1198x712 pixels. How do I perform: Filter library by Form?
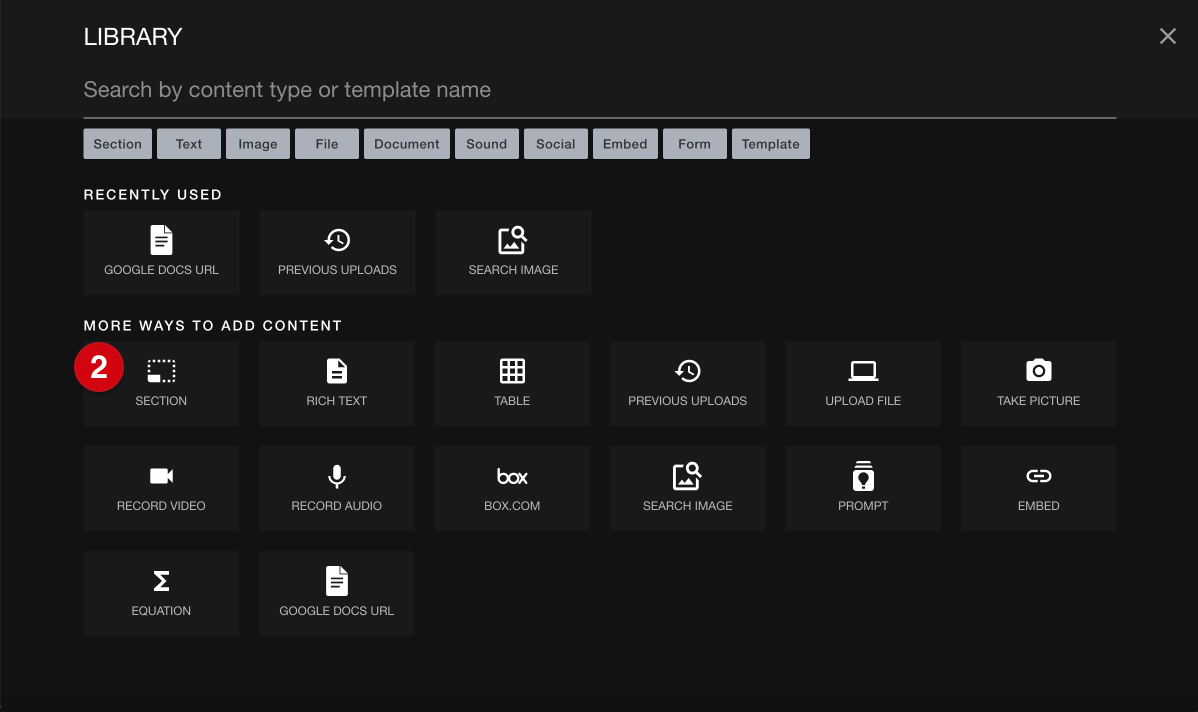tap(695, 144)
